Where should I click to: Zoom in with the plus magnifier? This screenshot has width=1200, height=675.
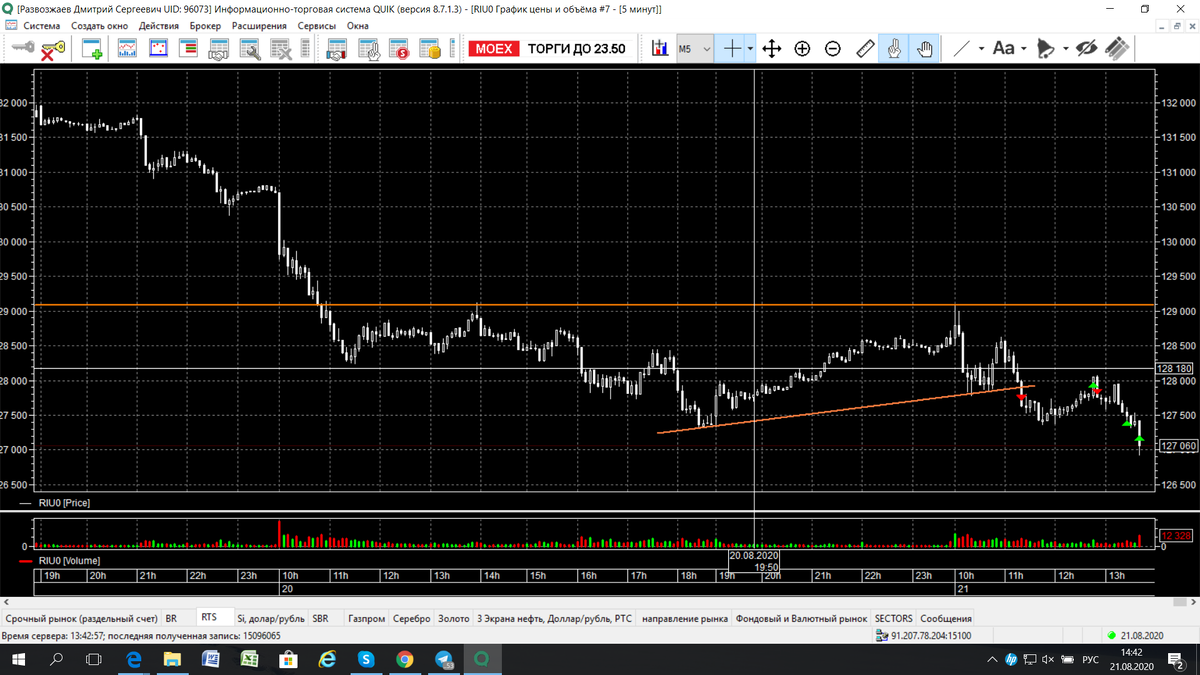point(802,48)
